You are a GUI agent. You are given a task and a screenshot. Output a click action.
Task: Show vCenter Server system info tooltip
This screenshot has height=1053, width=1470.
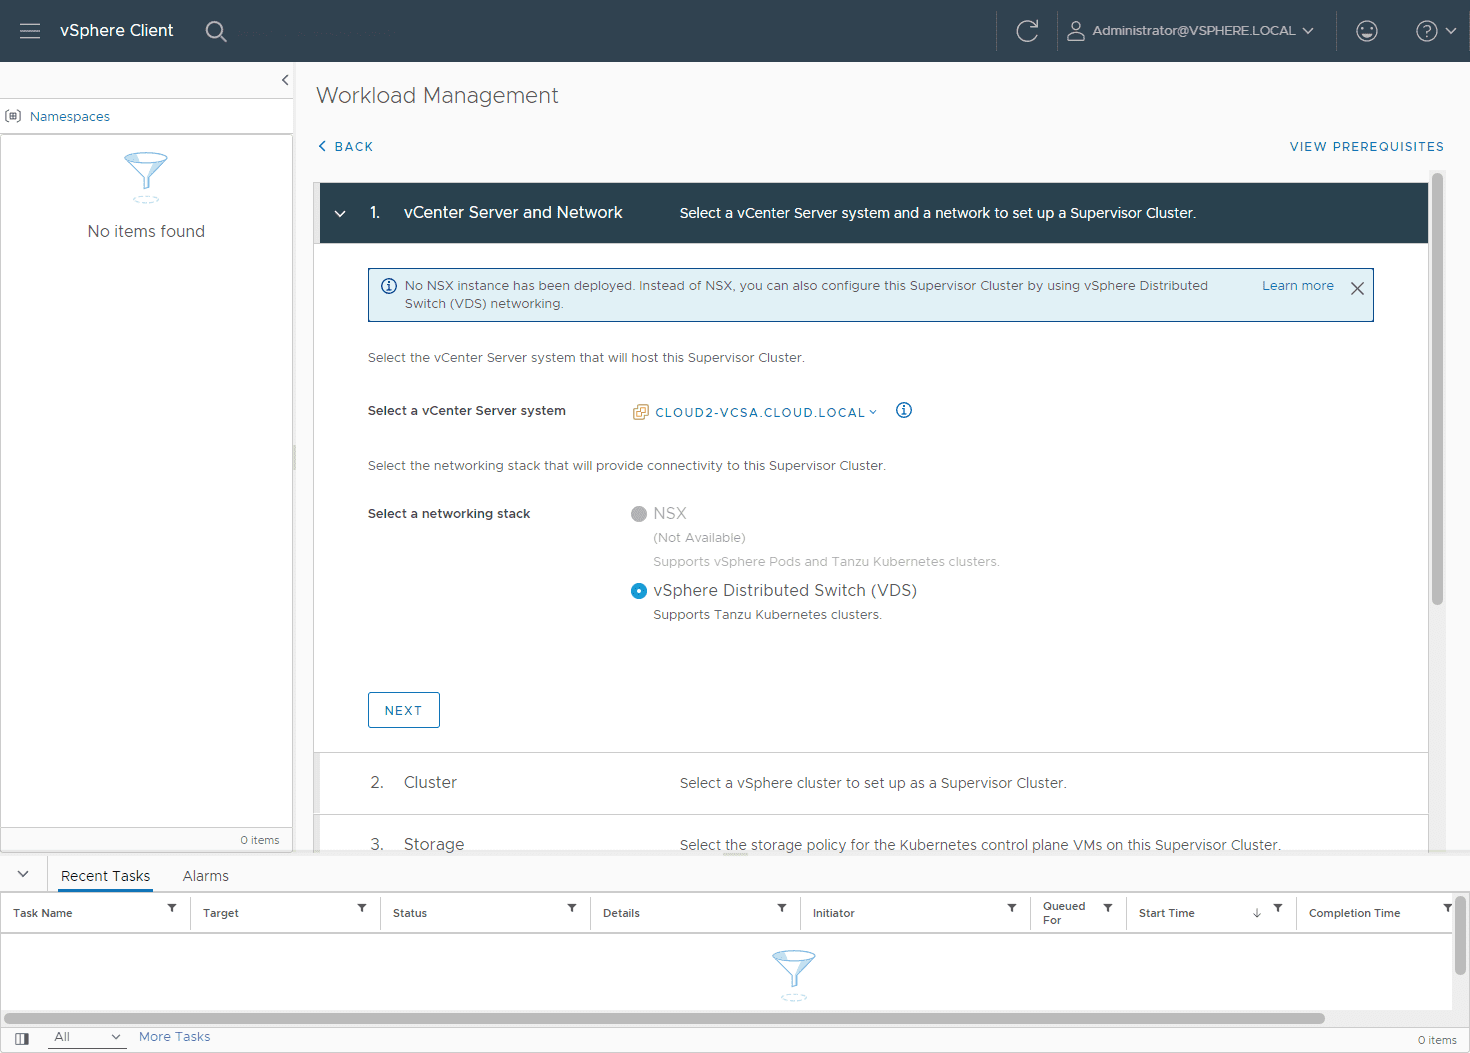904,410
